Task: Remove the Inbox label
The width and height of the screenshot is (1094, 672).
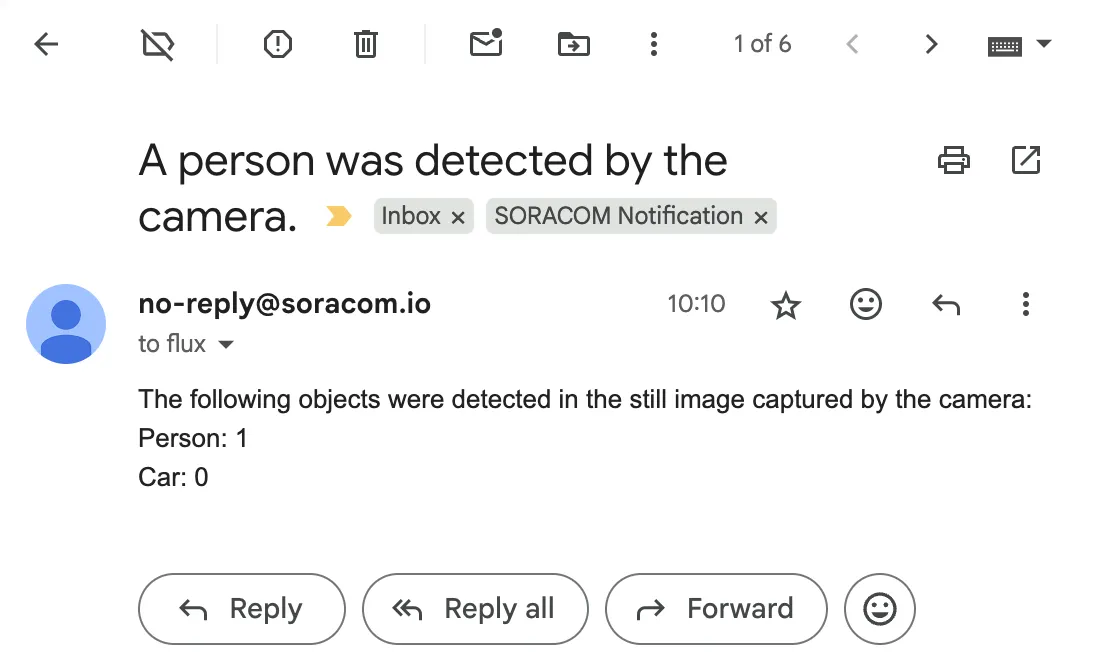Action: [x=458, y=218]
